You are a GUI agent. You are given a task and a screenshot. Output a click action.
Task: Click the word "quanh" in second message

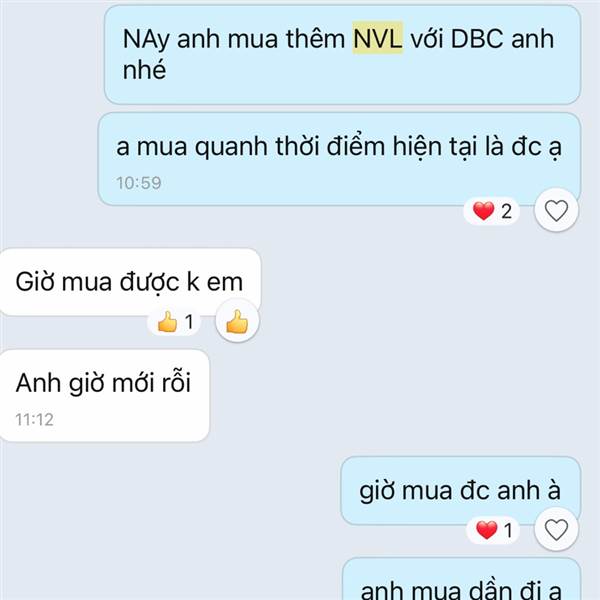231,148
